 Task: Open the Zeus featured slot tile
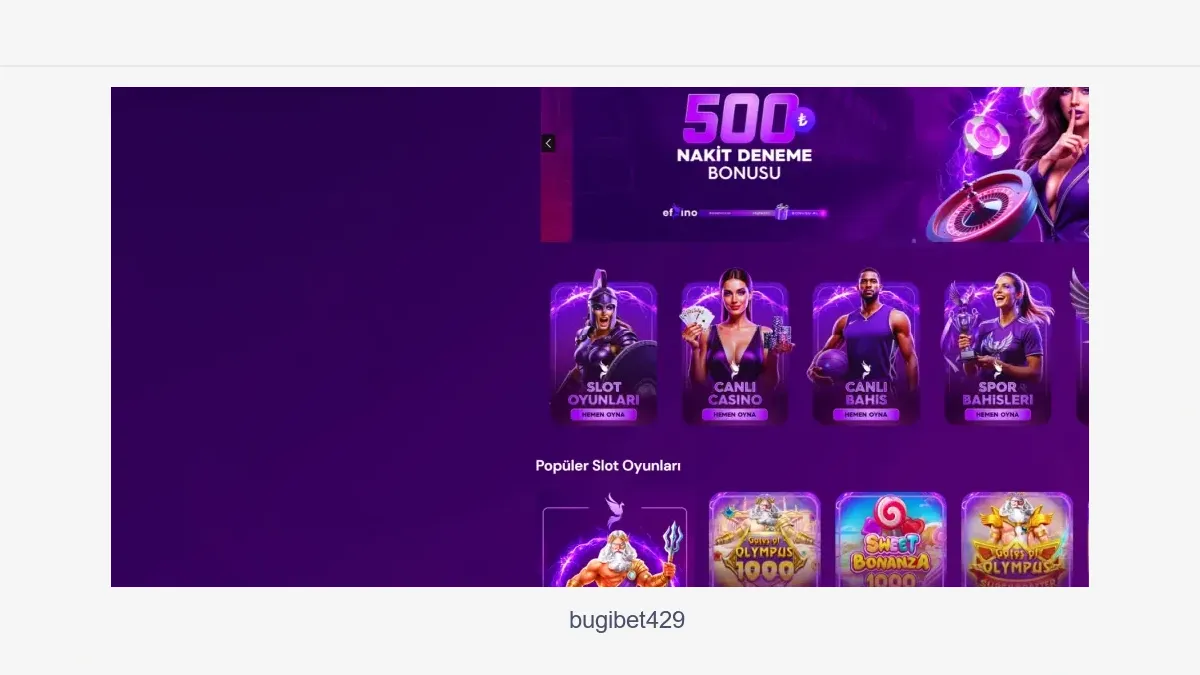click(615, 540)
